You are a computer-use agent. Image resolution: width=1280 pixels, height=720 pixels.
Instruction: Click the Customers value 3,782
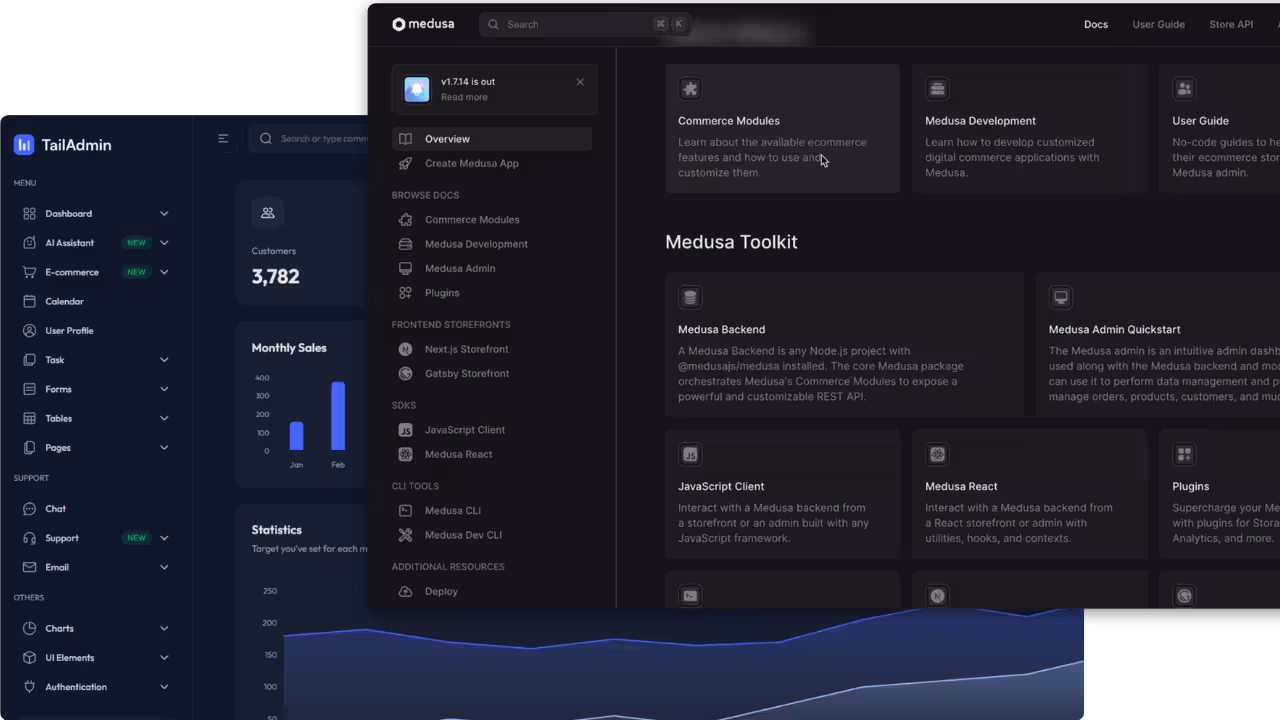[x=275, y=277]
